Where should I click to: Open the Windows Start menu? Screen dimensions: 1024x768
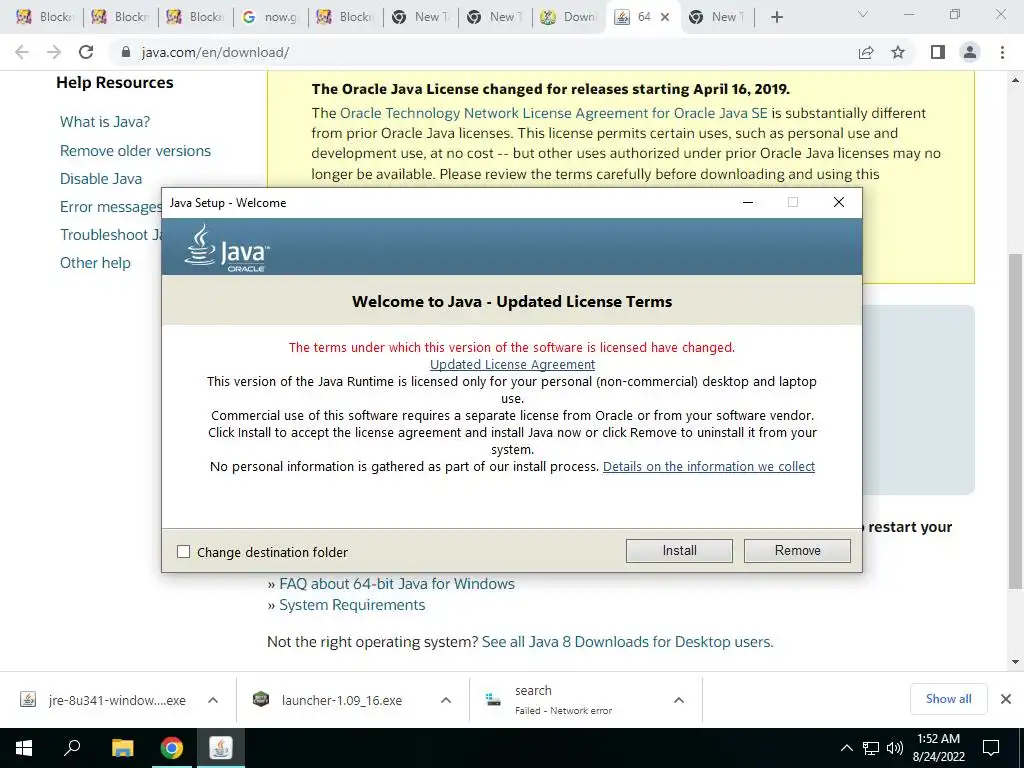pos(24,748)
